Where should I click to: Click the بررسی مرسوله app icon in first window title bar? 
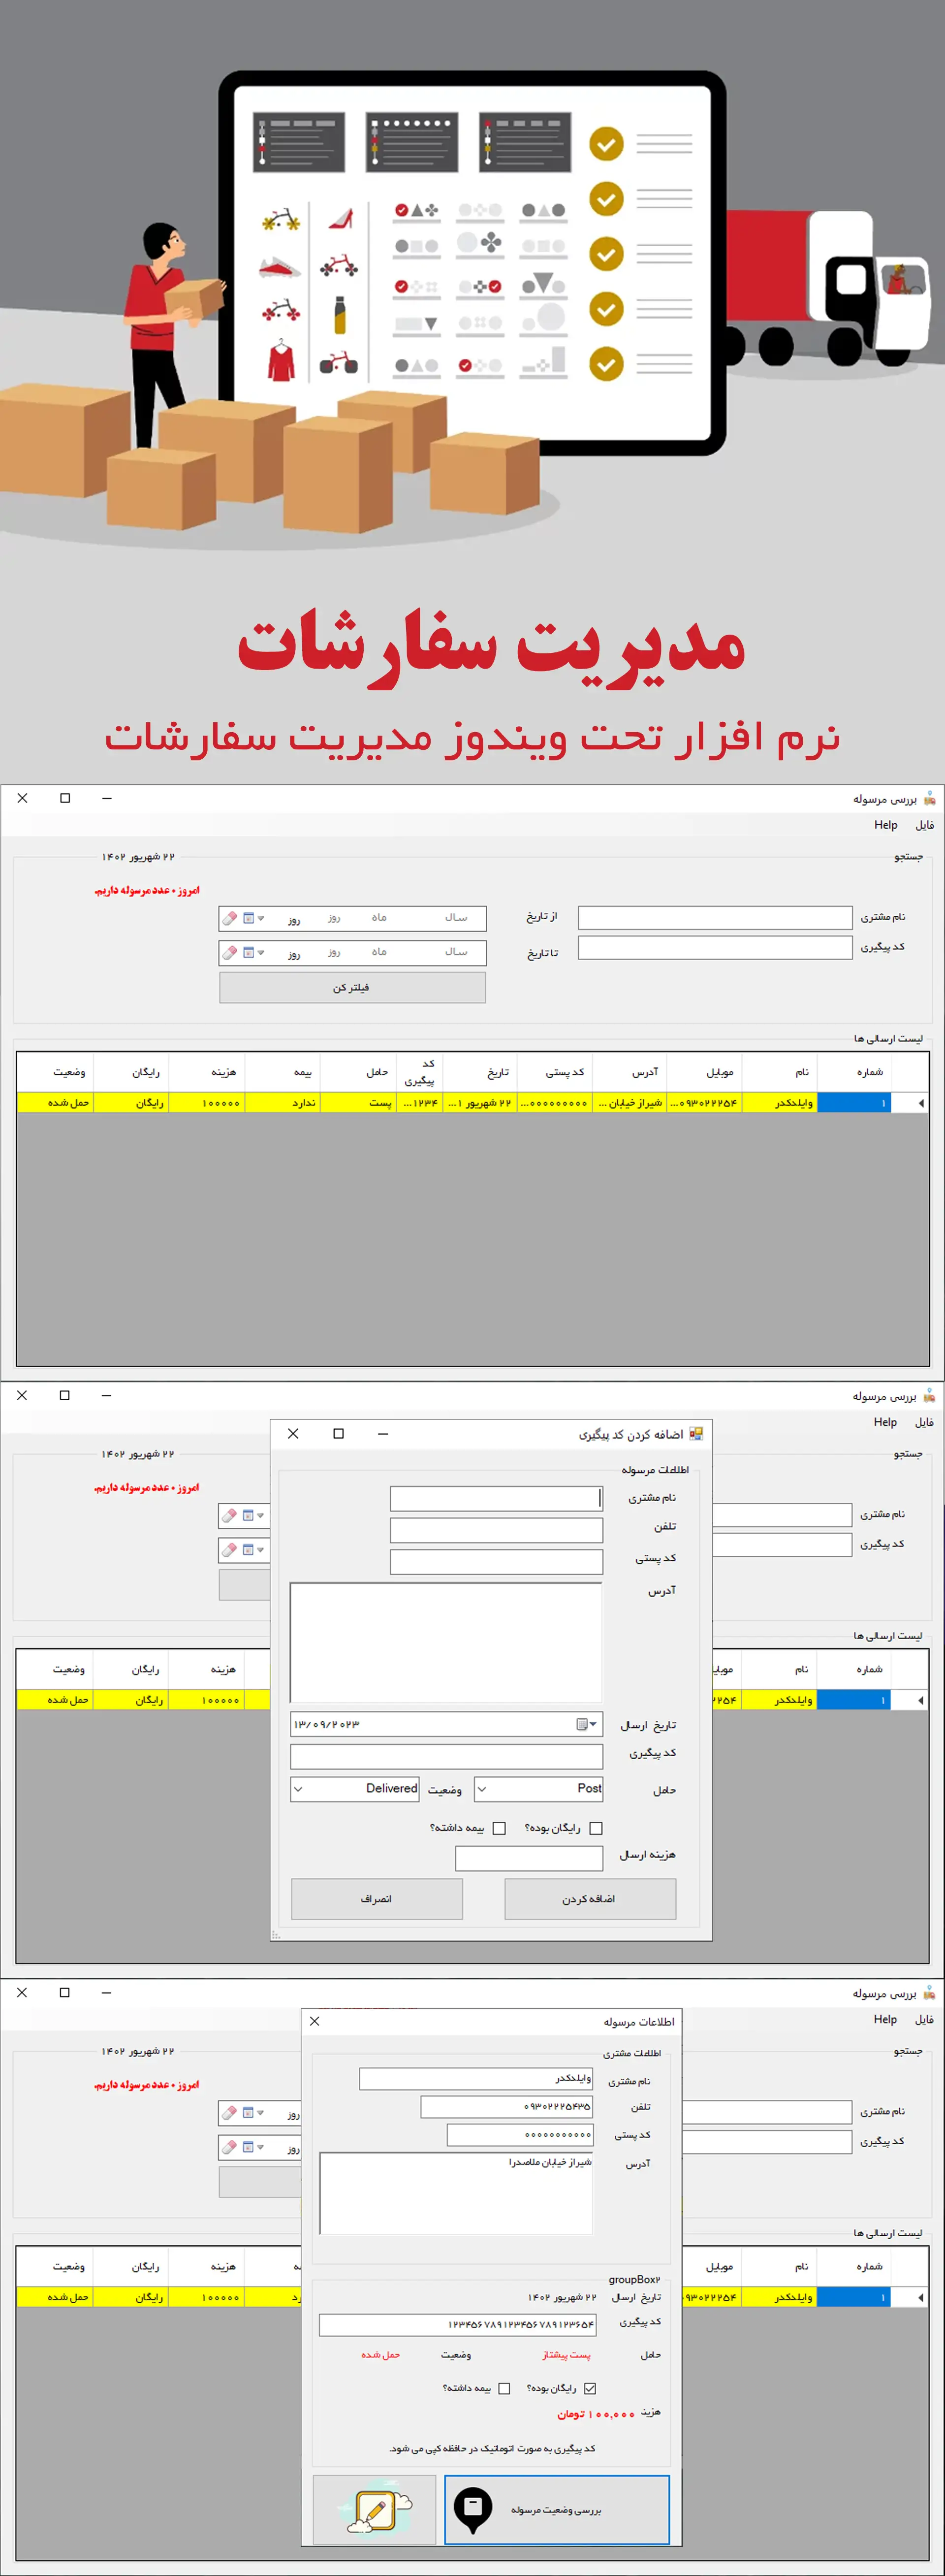click(x=930, y=798)
